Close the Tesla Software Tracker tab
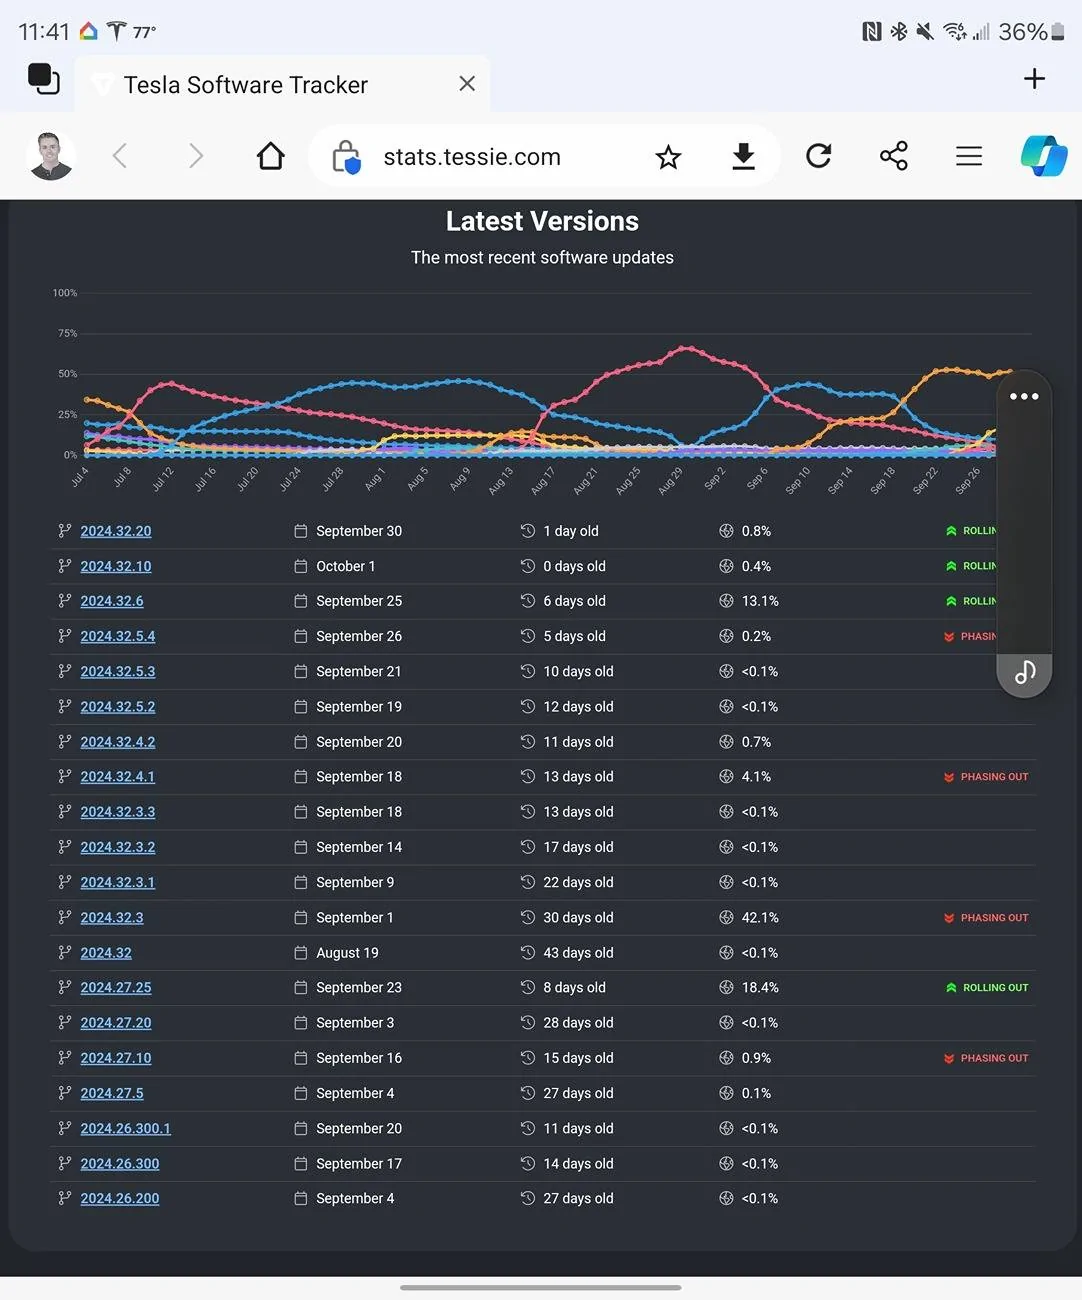The image size is (1082, 1300). coord(467,84)
